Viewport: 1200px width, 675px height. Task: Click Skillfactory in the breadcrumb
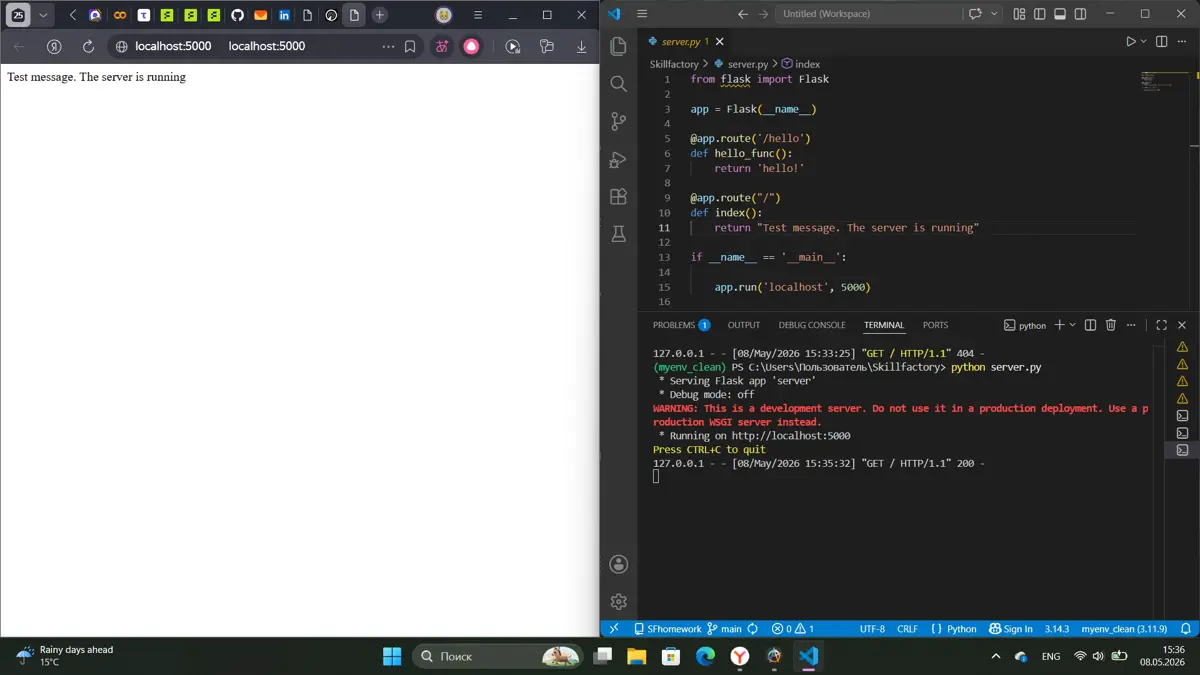[x=674, y=64]
